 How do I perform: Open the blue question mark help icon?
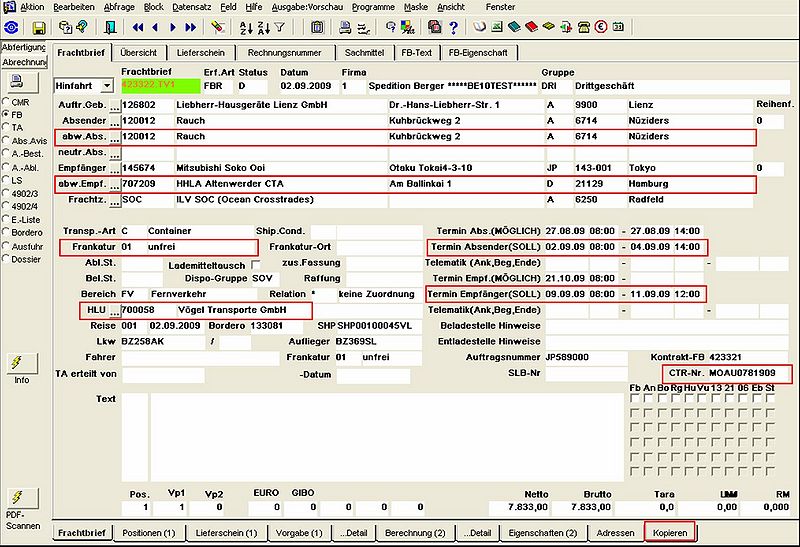(454, 28)
